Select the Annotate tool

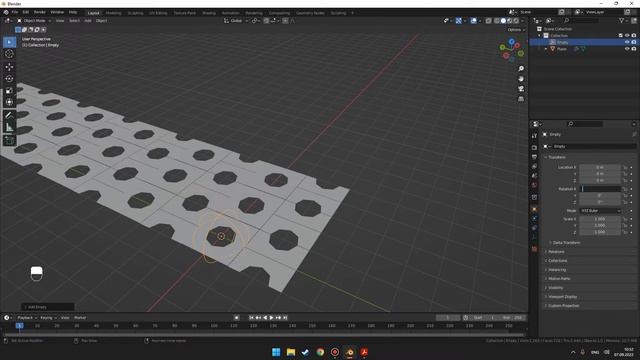coord(9,116)
